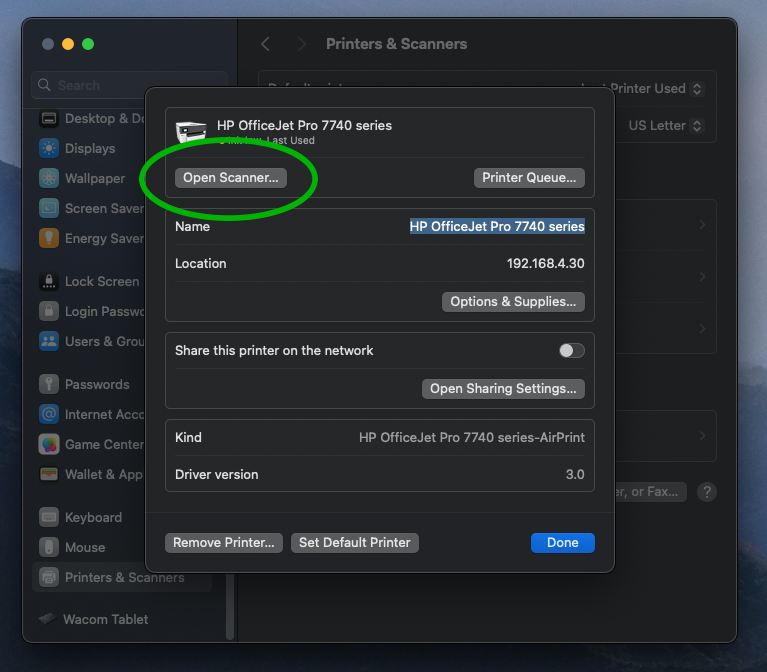Click the Printers & Scanners window title

point(396,44)
